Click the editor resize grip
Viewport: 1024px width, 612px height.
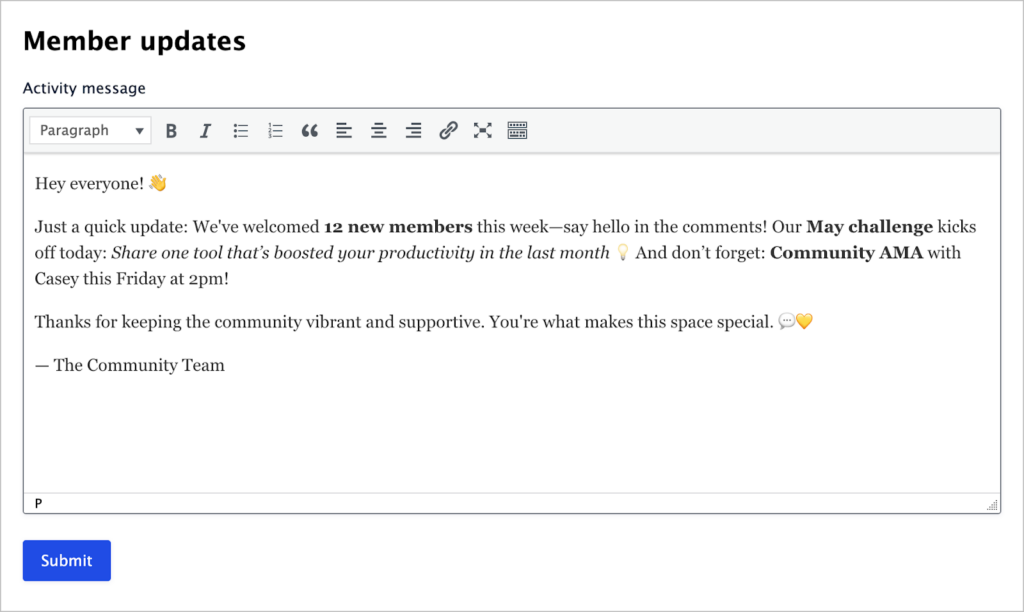(x=992, y=505)
